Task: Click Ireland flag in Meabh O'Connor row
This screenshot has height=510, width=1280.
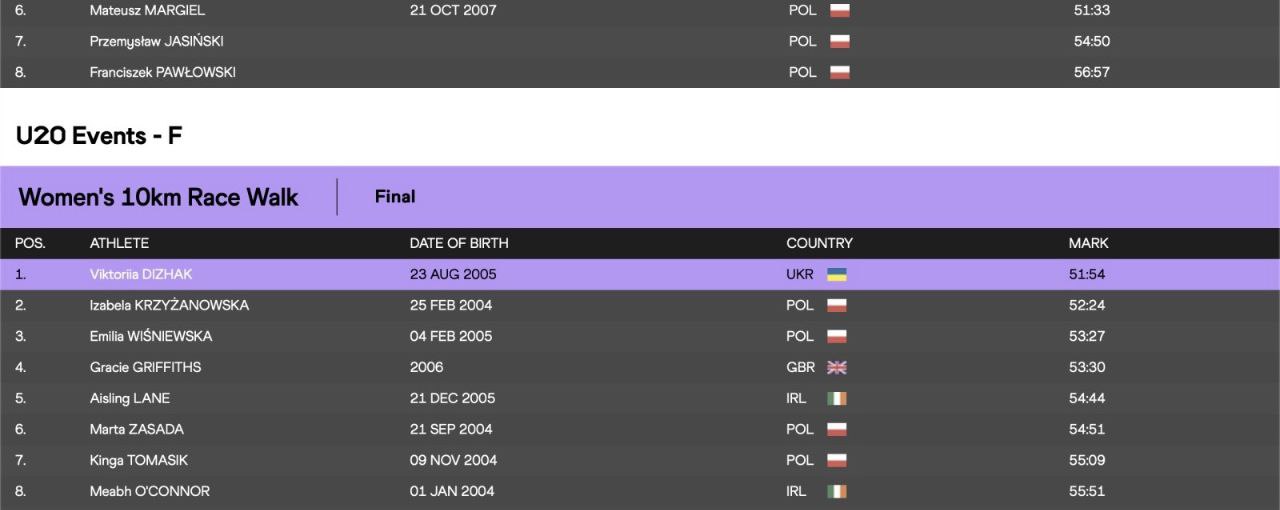Action: (x=837, y=491)
